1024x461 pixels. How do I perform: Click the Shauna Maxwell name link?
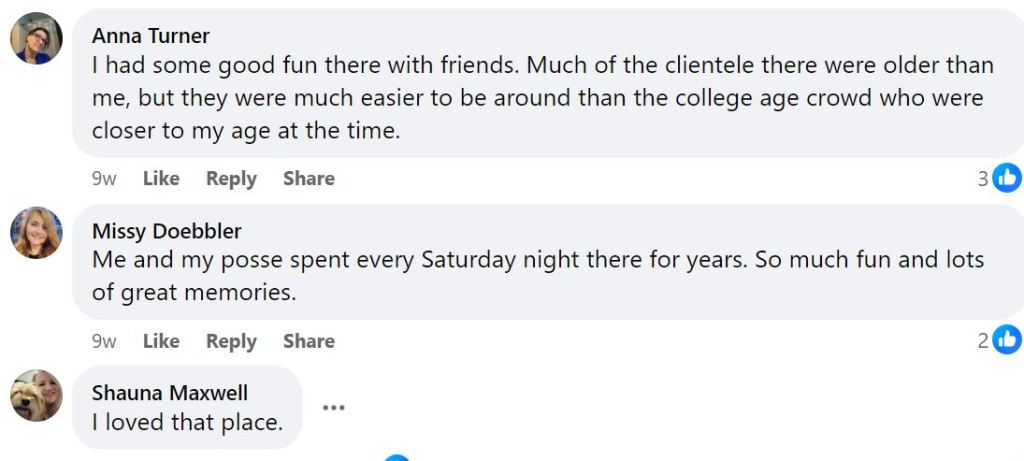[x=169, y=393]
